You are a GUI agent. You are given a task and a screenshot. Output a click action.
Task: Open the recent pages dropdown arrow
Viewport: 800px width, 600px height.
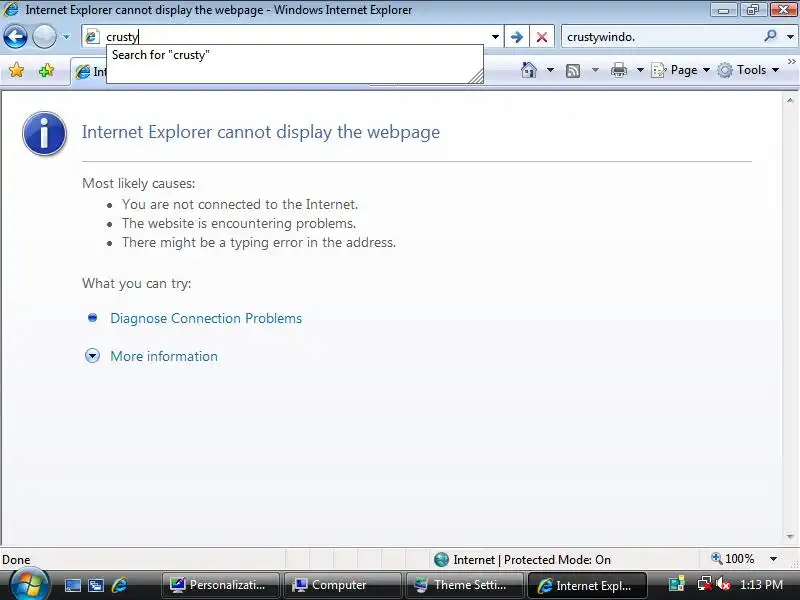66,37
